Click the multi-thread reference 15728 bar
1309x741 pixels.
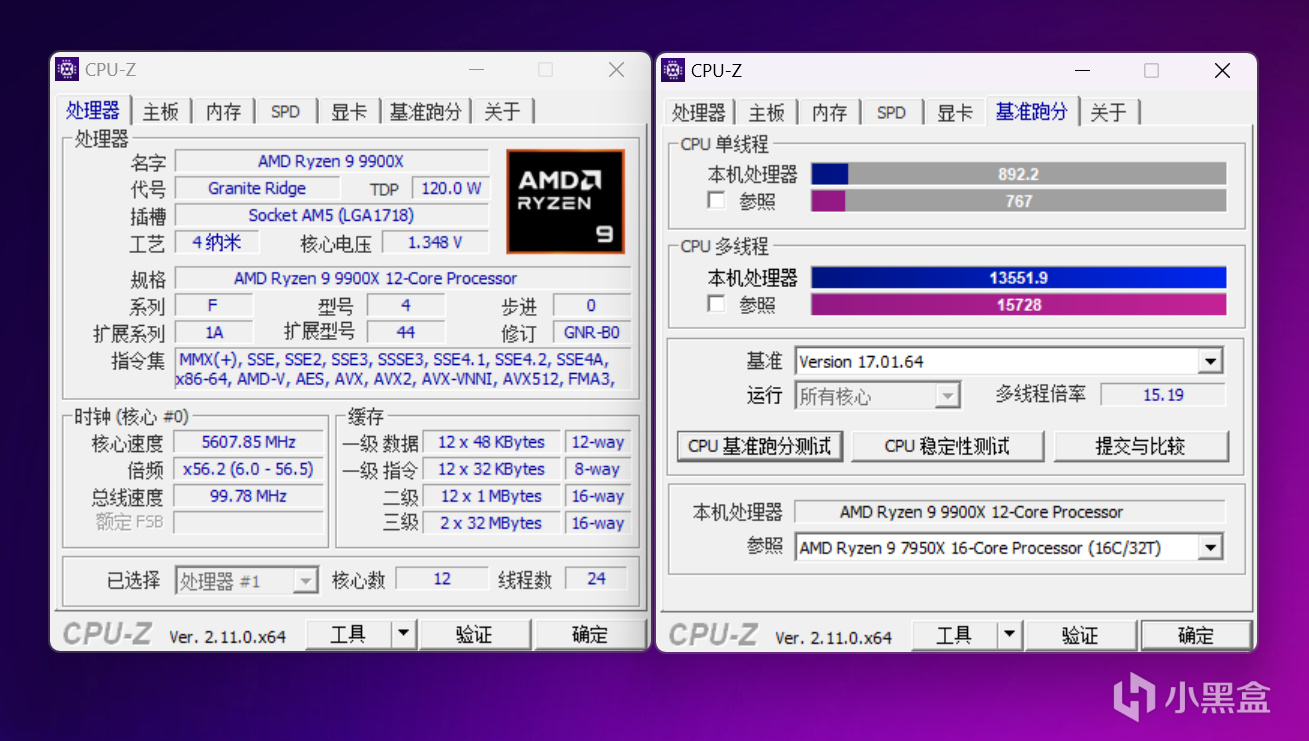1018,304
